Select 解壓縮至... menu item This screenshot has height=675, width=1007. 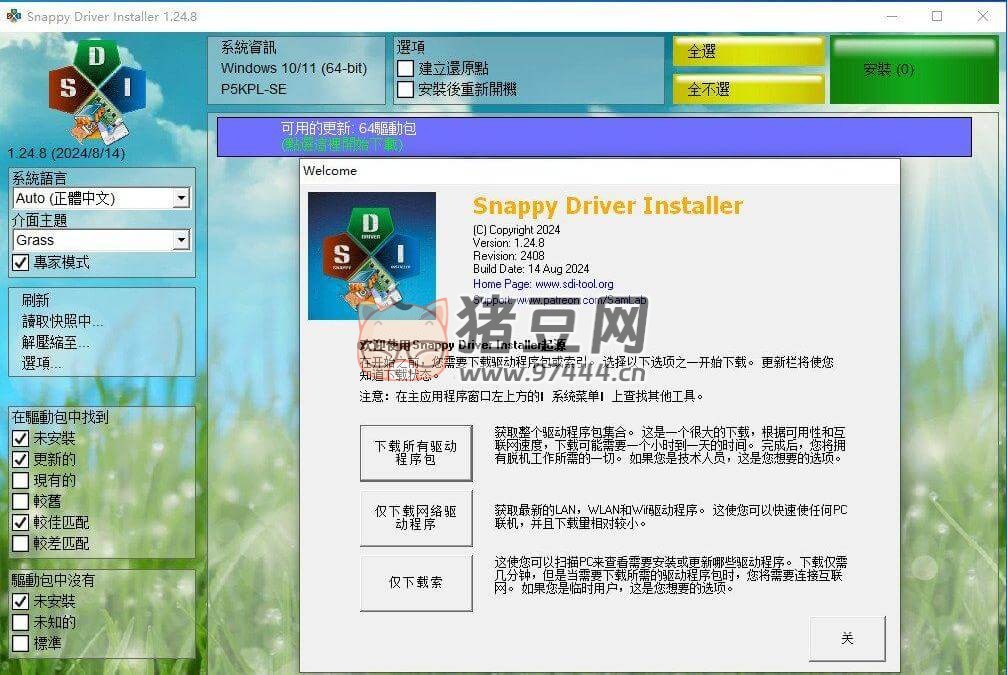click(x=56, y=342)
